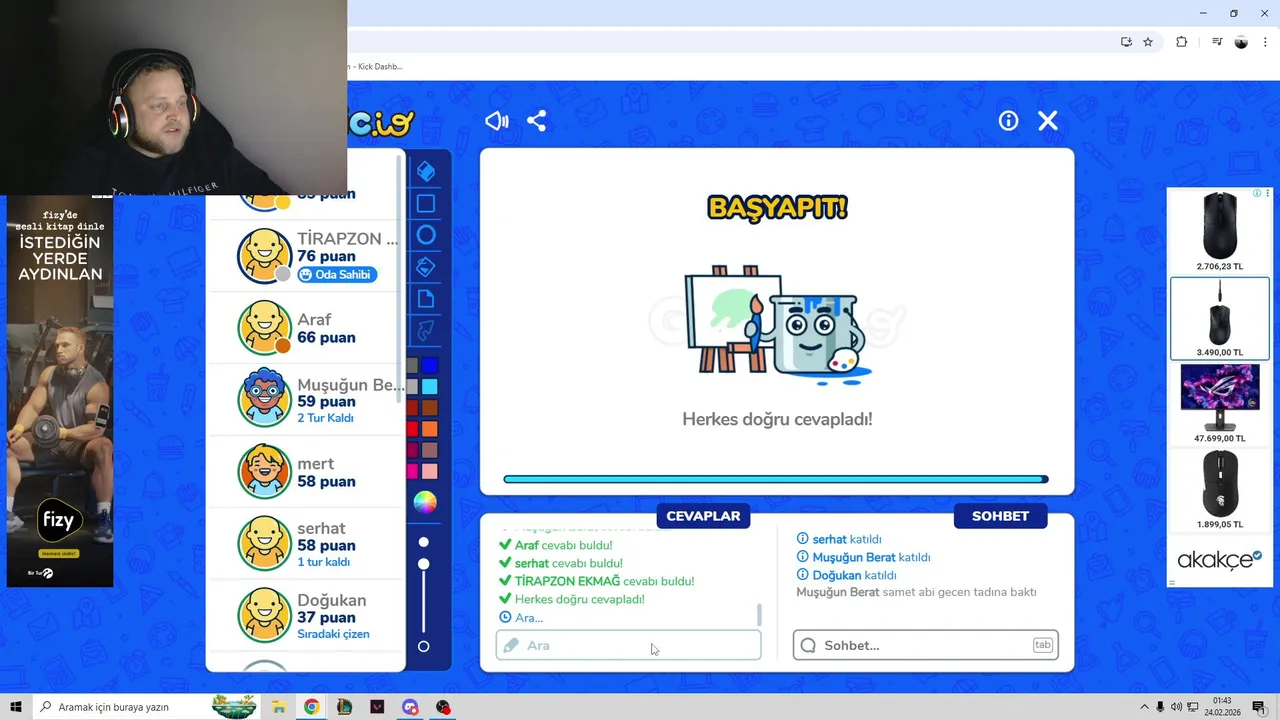Click 'TİRAPZON EKMAĞ cevabı buldu!' message
The image size is (1280, 720).
tap(604, 581)
